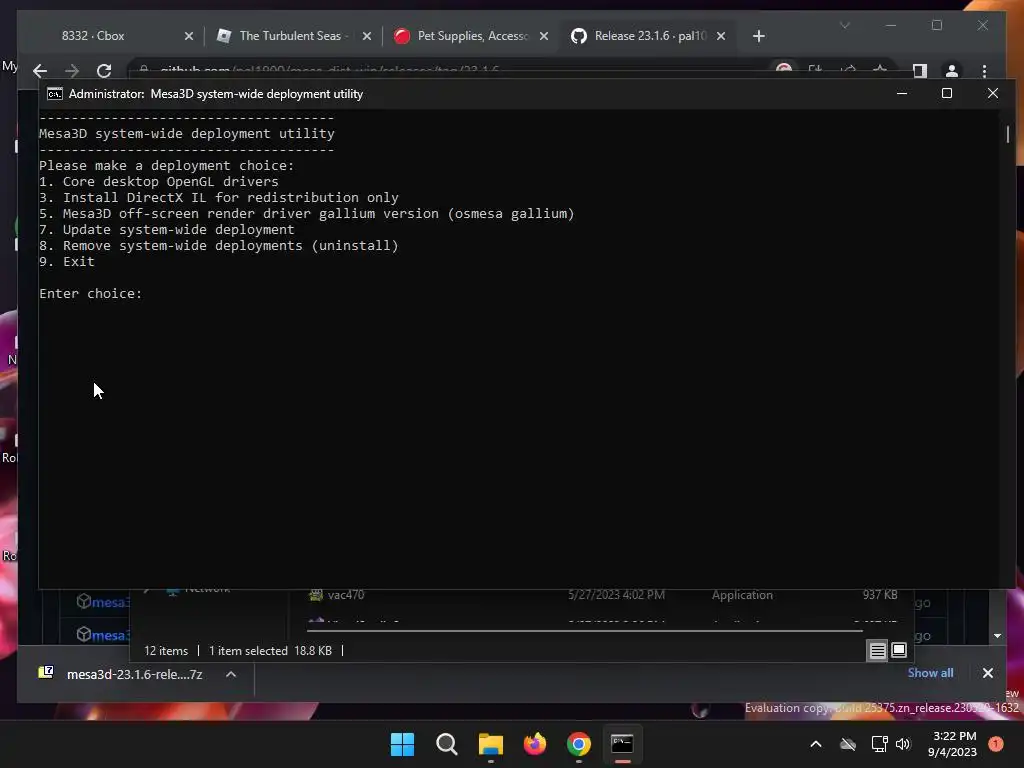This screenshot has height=768, width=1024.
Task: Click option 5 Mesa3D off-screen render driver
Action: click(x=306, y=214)
